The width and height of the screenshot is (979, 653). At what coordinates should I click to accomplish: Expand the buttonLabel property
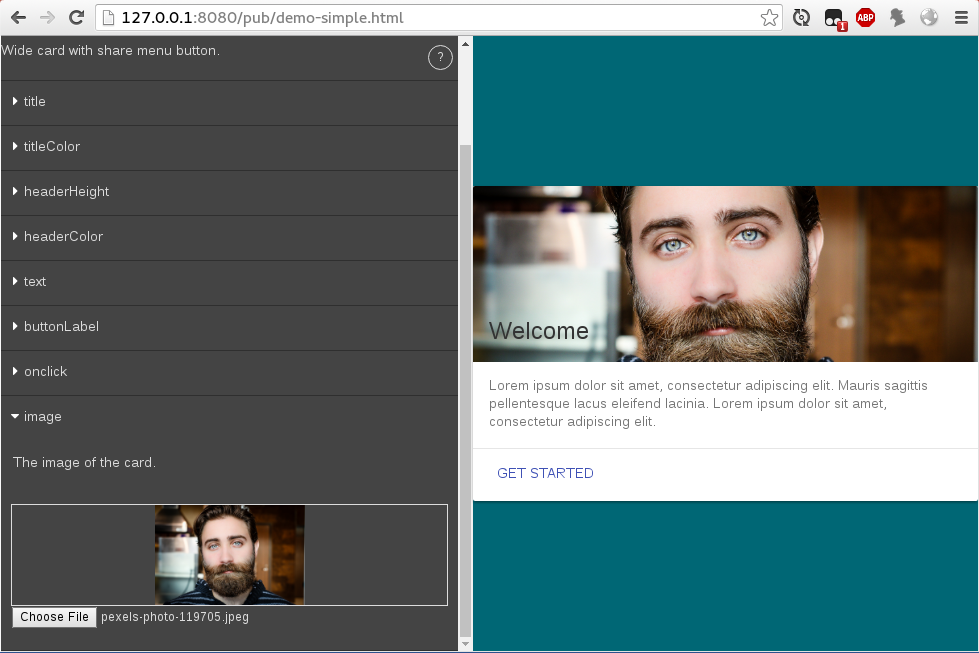pyautogui.click(x=229, y=326)
